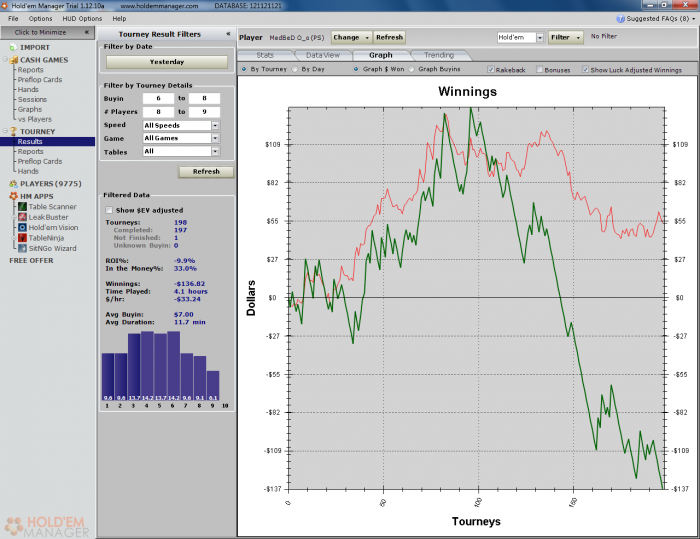Launch TableNinja from the sidebar
Screen dimensions: 700x539
point(46,238)
